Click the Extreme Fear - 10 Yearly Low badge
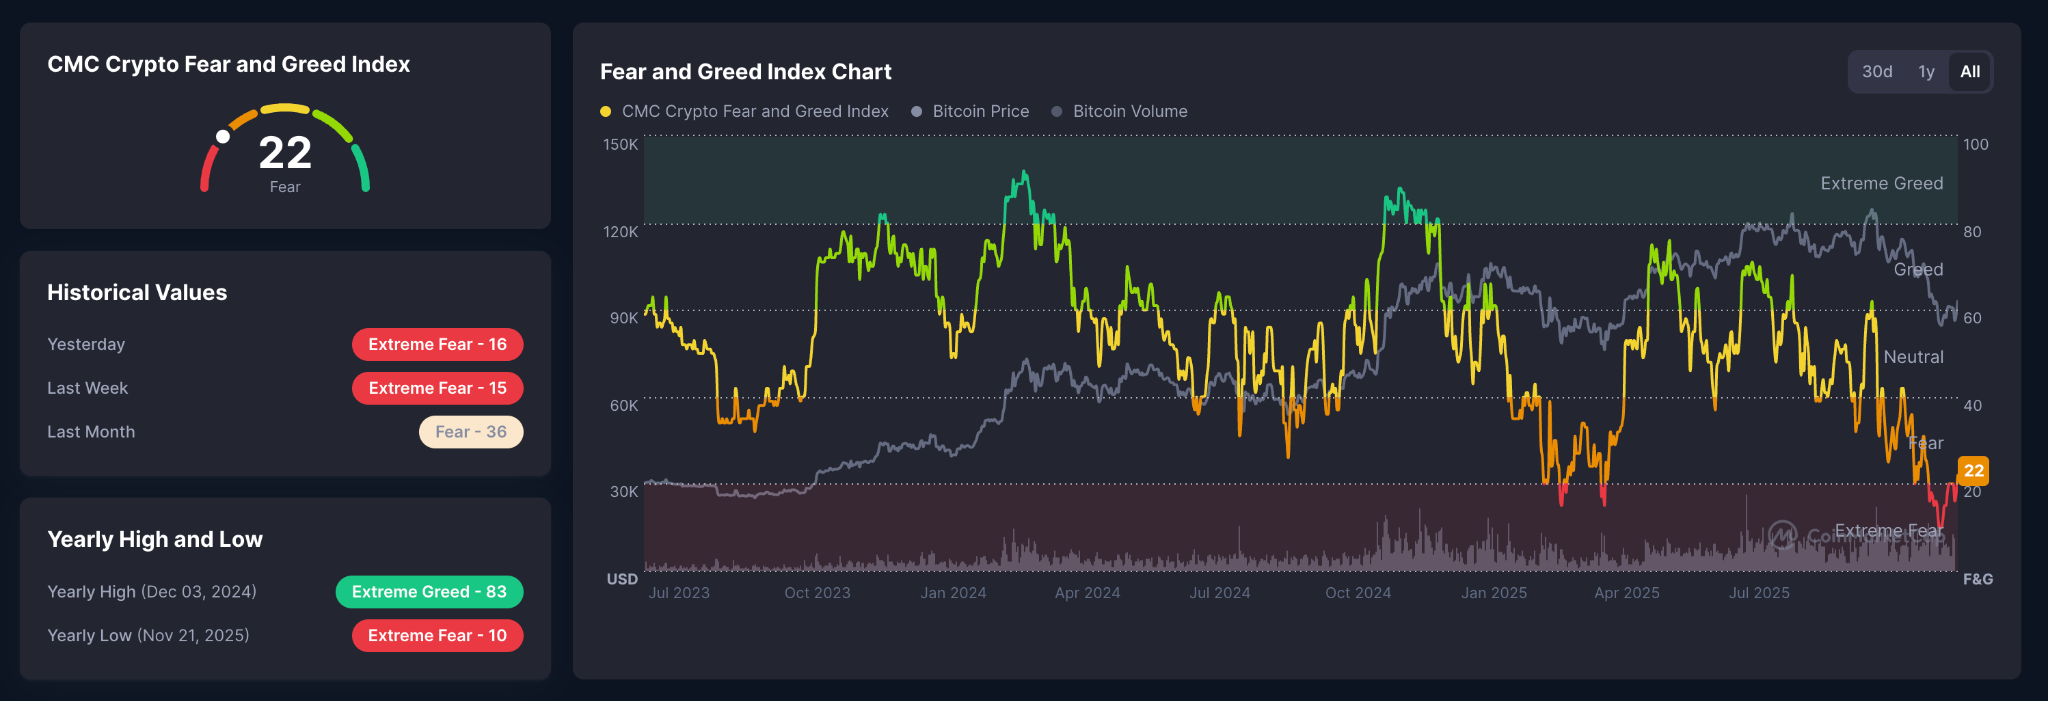 pos(437,635)
